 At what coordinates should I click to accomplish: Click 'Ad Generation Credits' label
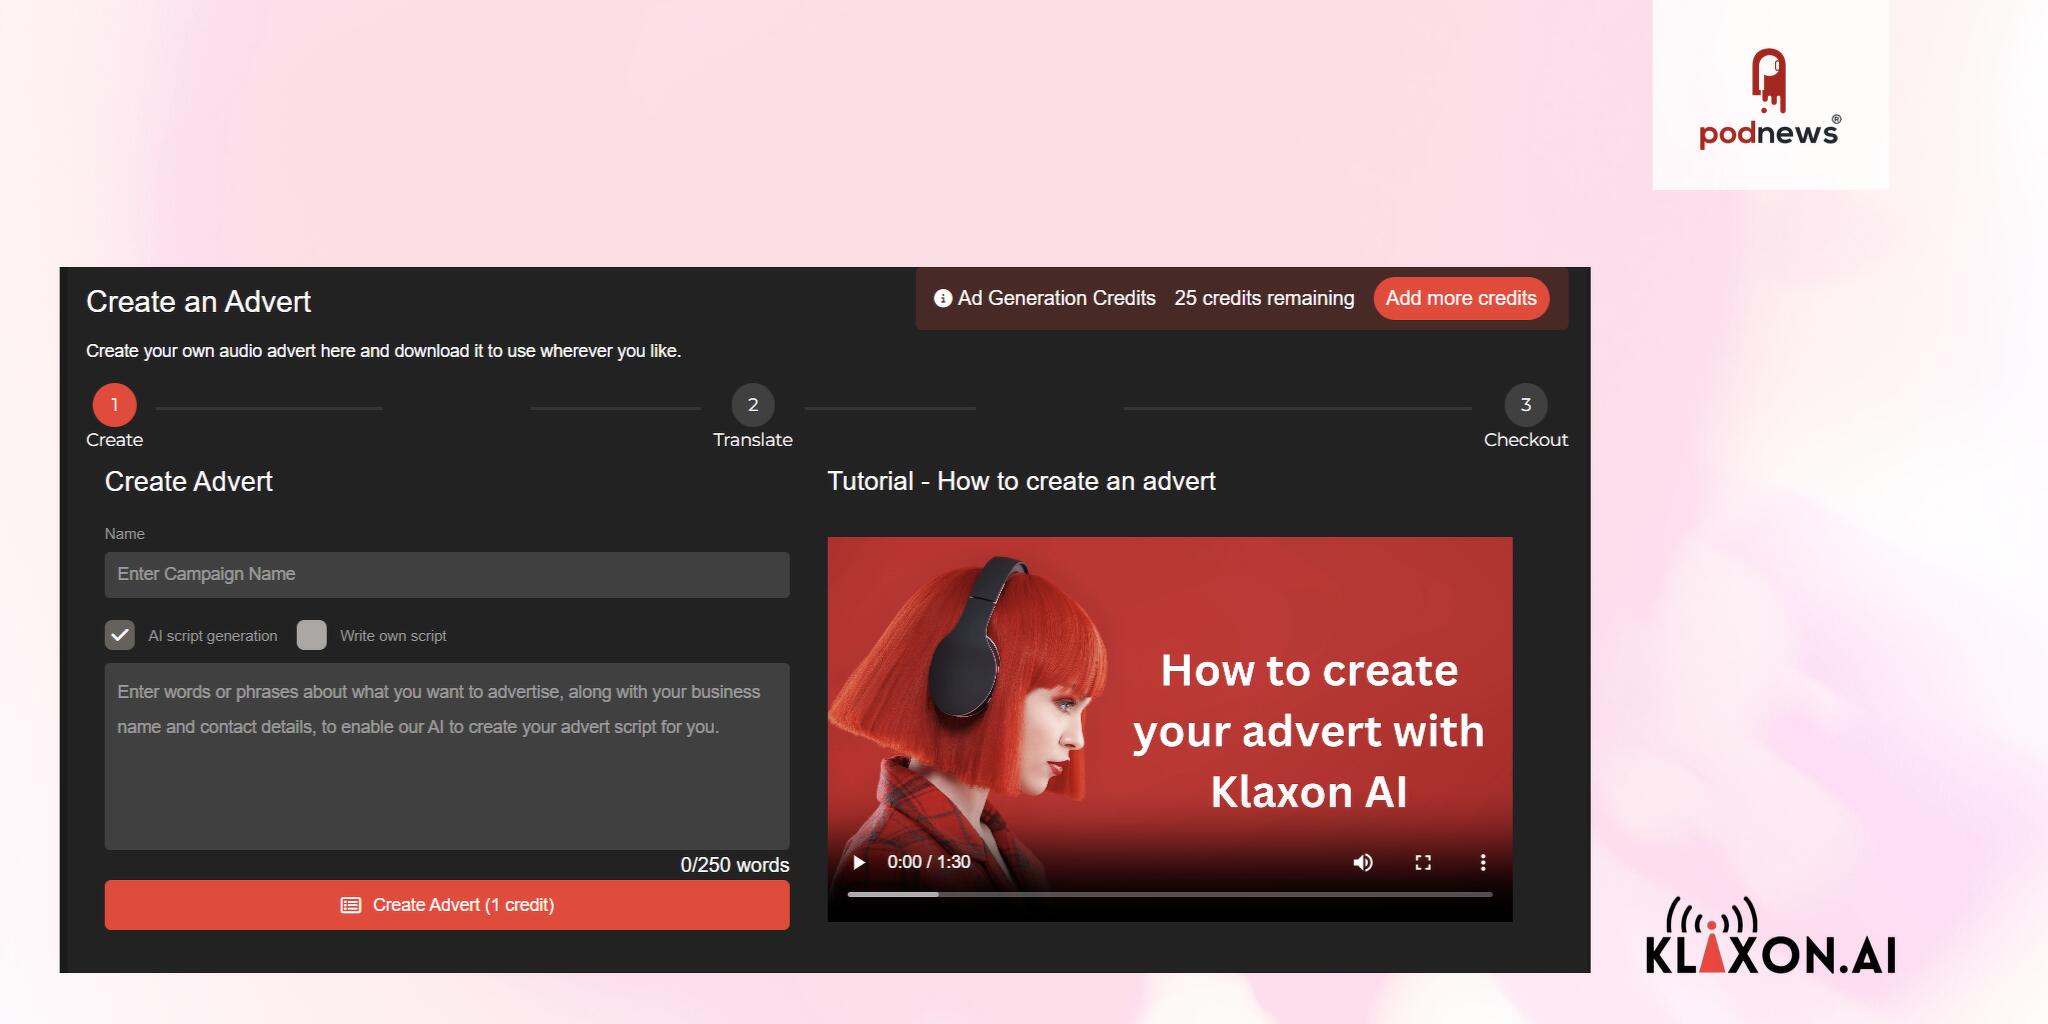pos(1057,298)
